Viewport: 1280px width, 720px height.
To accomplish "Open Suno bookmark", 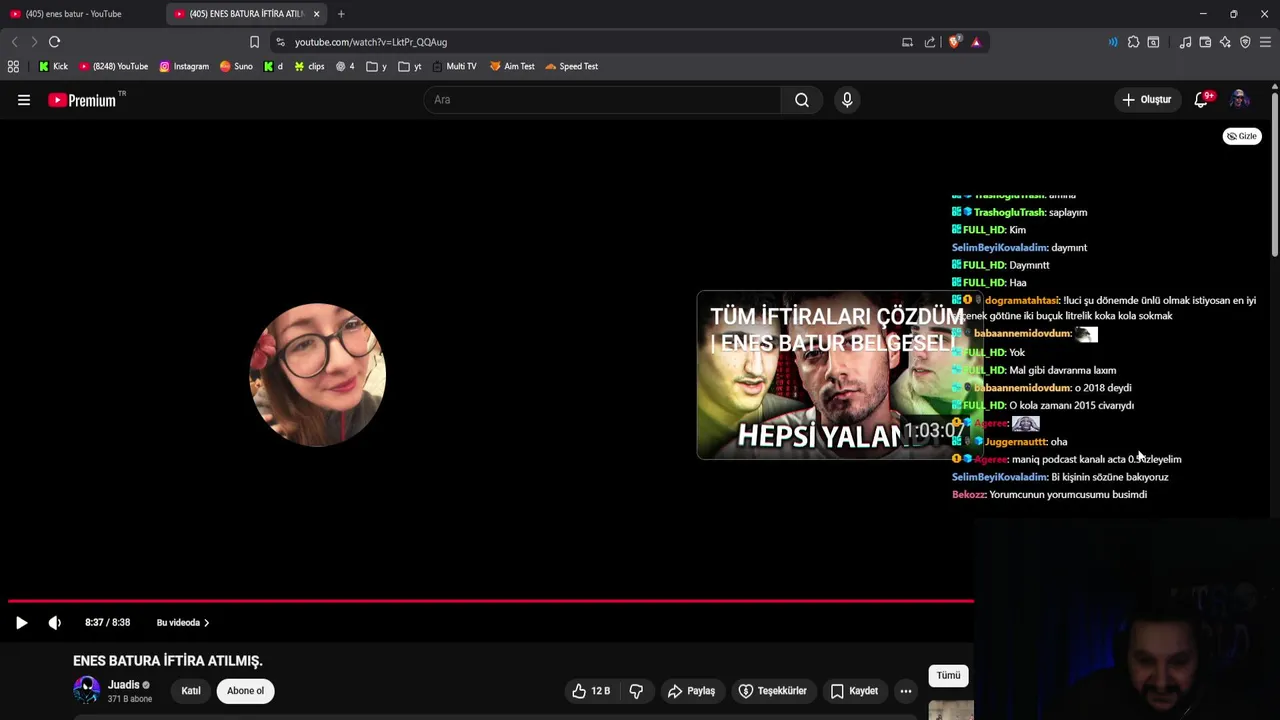I will coord(236,66).
